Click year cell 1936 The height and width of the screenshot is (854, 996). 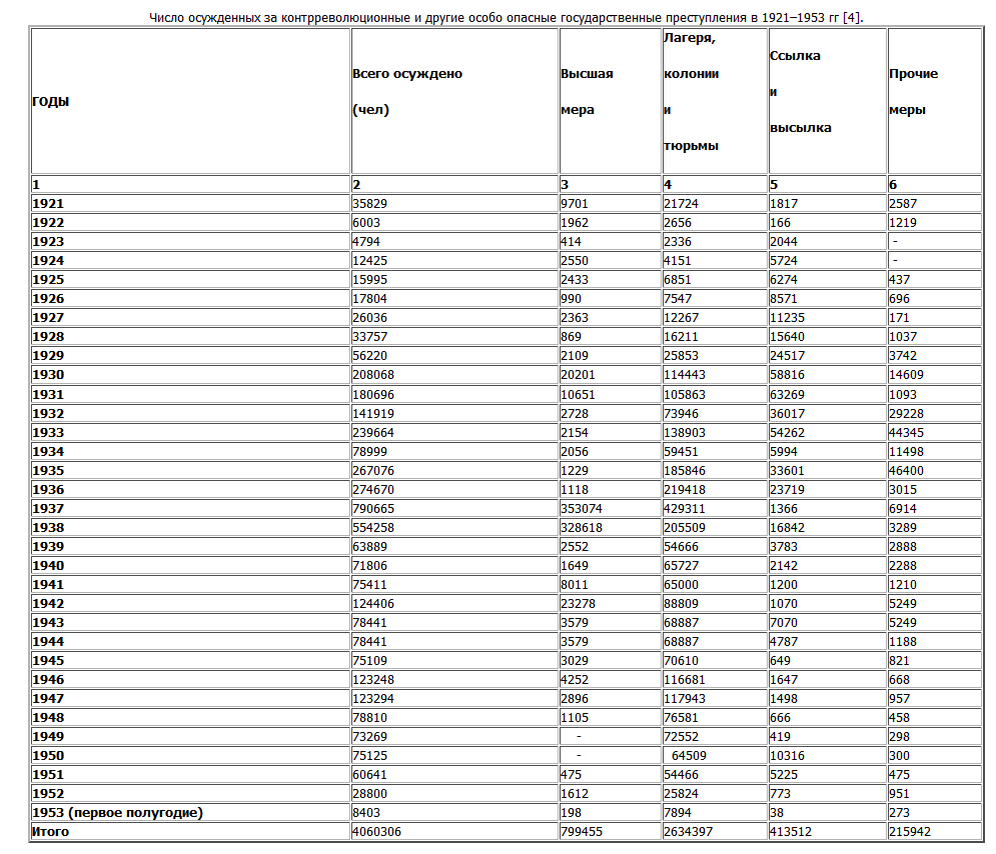coord(191,490)
